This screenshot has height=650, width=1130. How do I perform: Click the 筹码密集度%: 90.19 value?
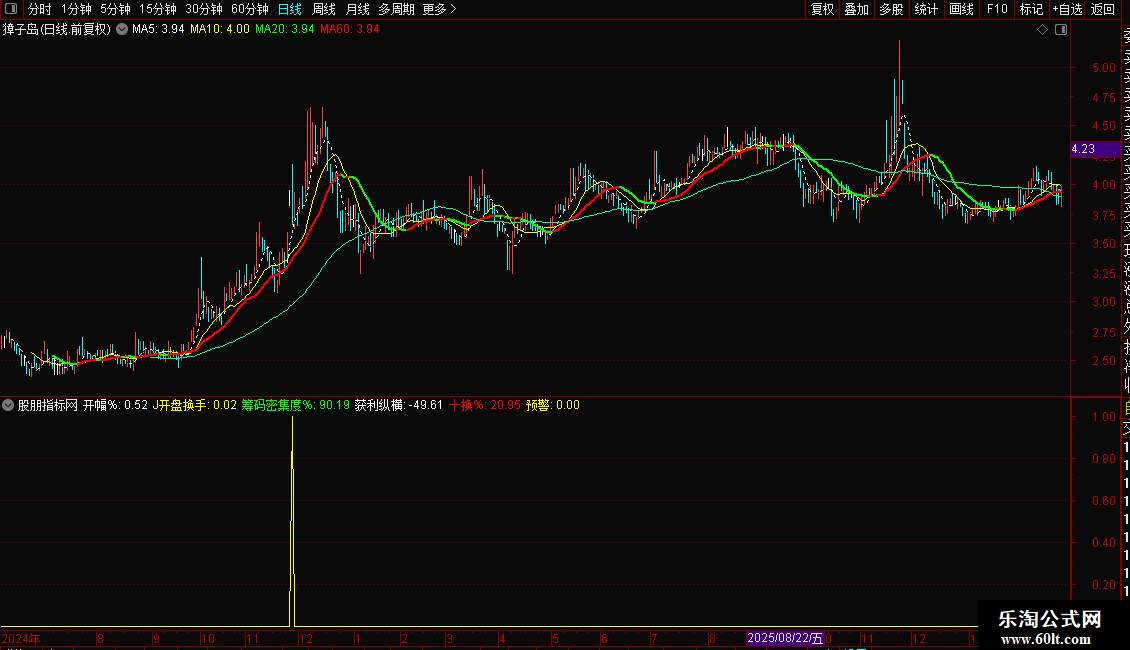(x=295, y=405)
